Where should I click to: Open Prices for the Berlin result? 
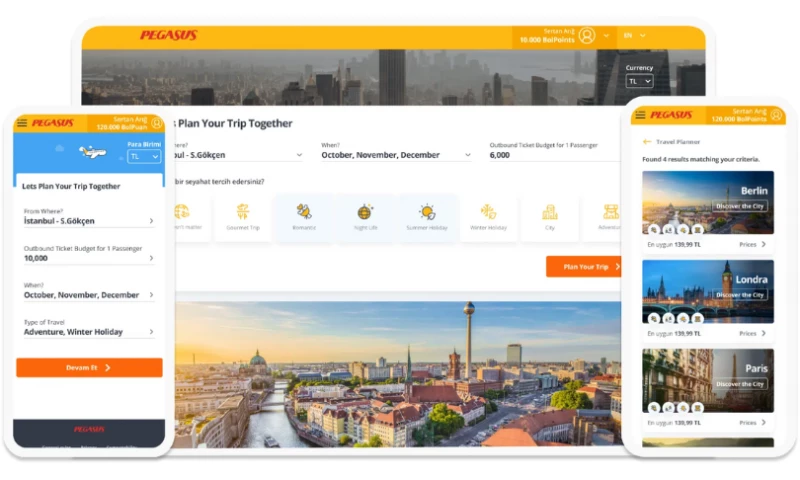coord(753,244)
